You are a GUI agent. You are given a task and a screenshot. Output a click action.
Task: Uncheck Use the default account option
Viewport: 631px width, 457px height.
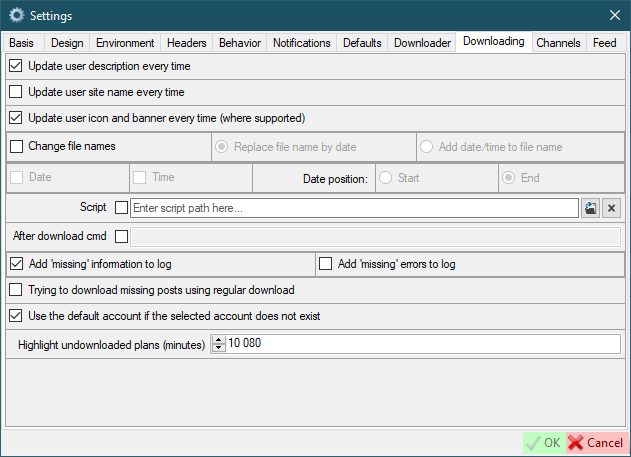coord(15,316)
